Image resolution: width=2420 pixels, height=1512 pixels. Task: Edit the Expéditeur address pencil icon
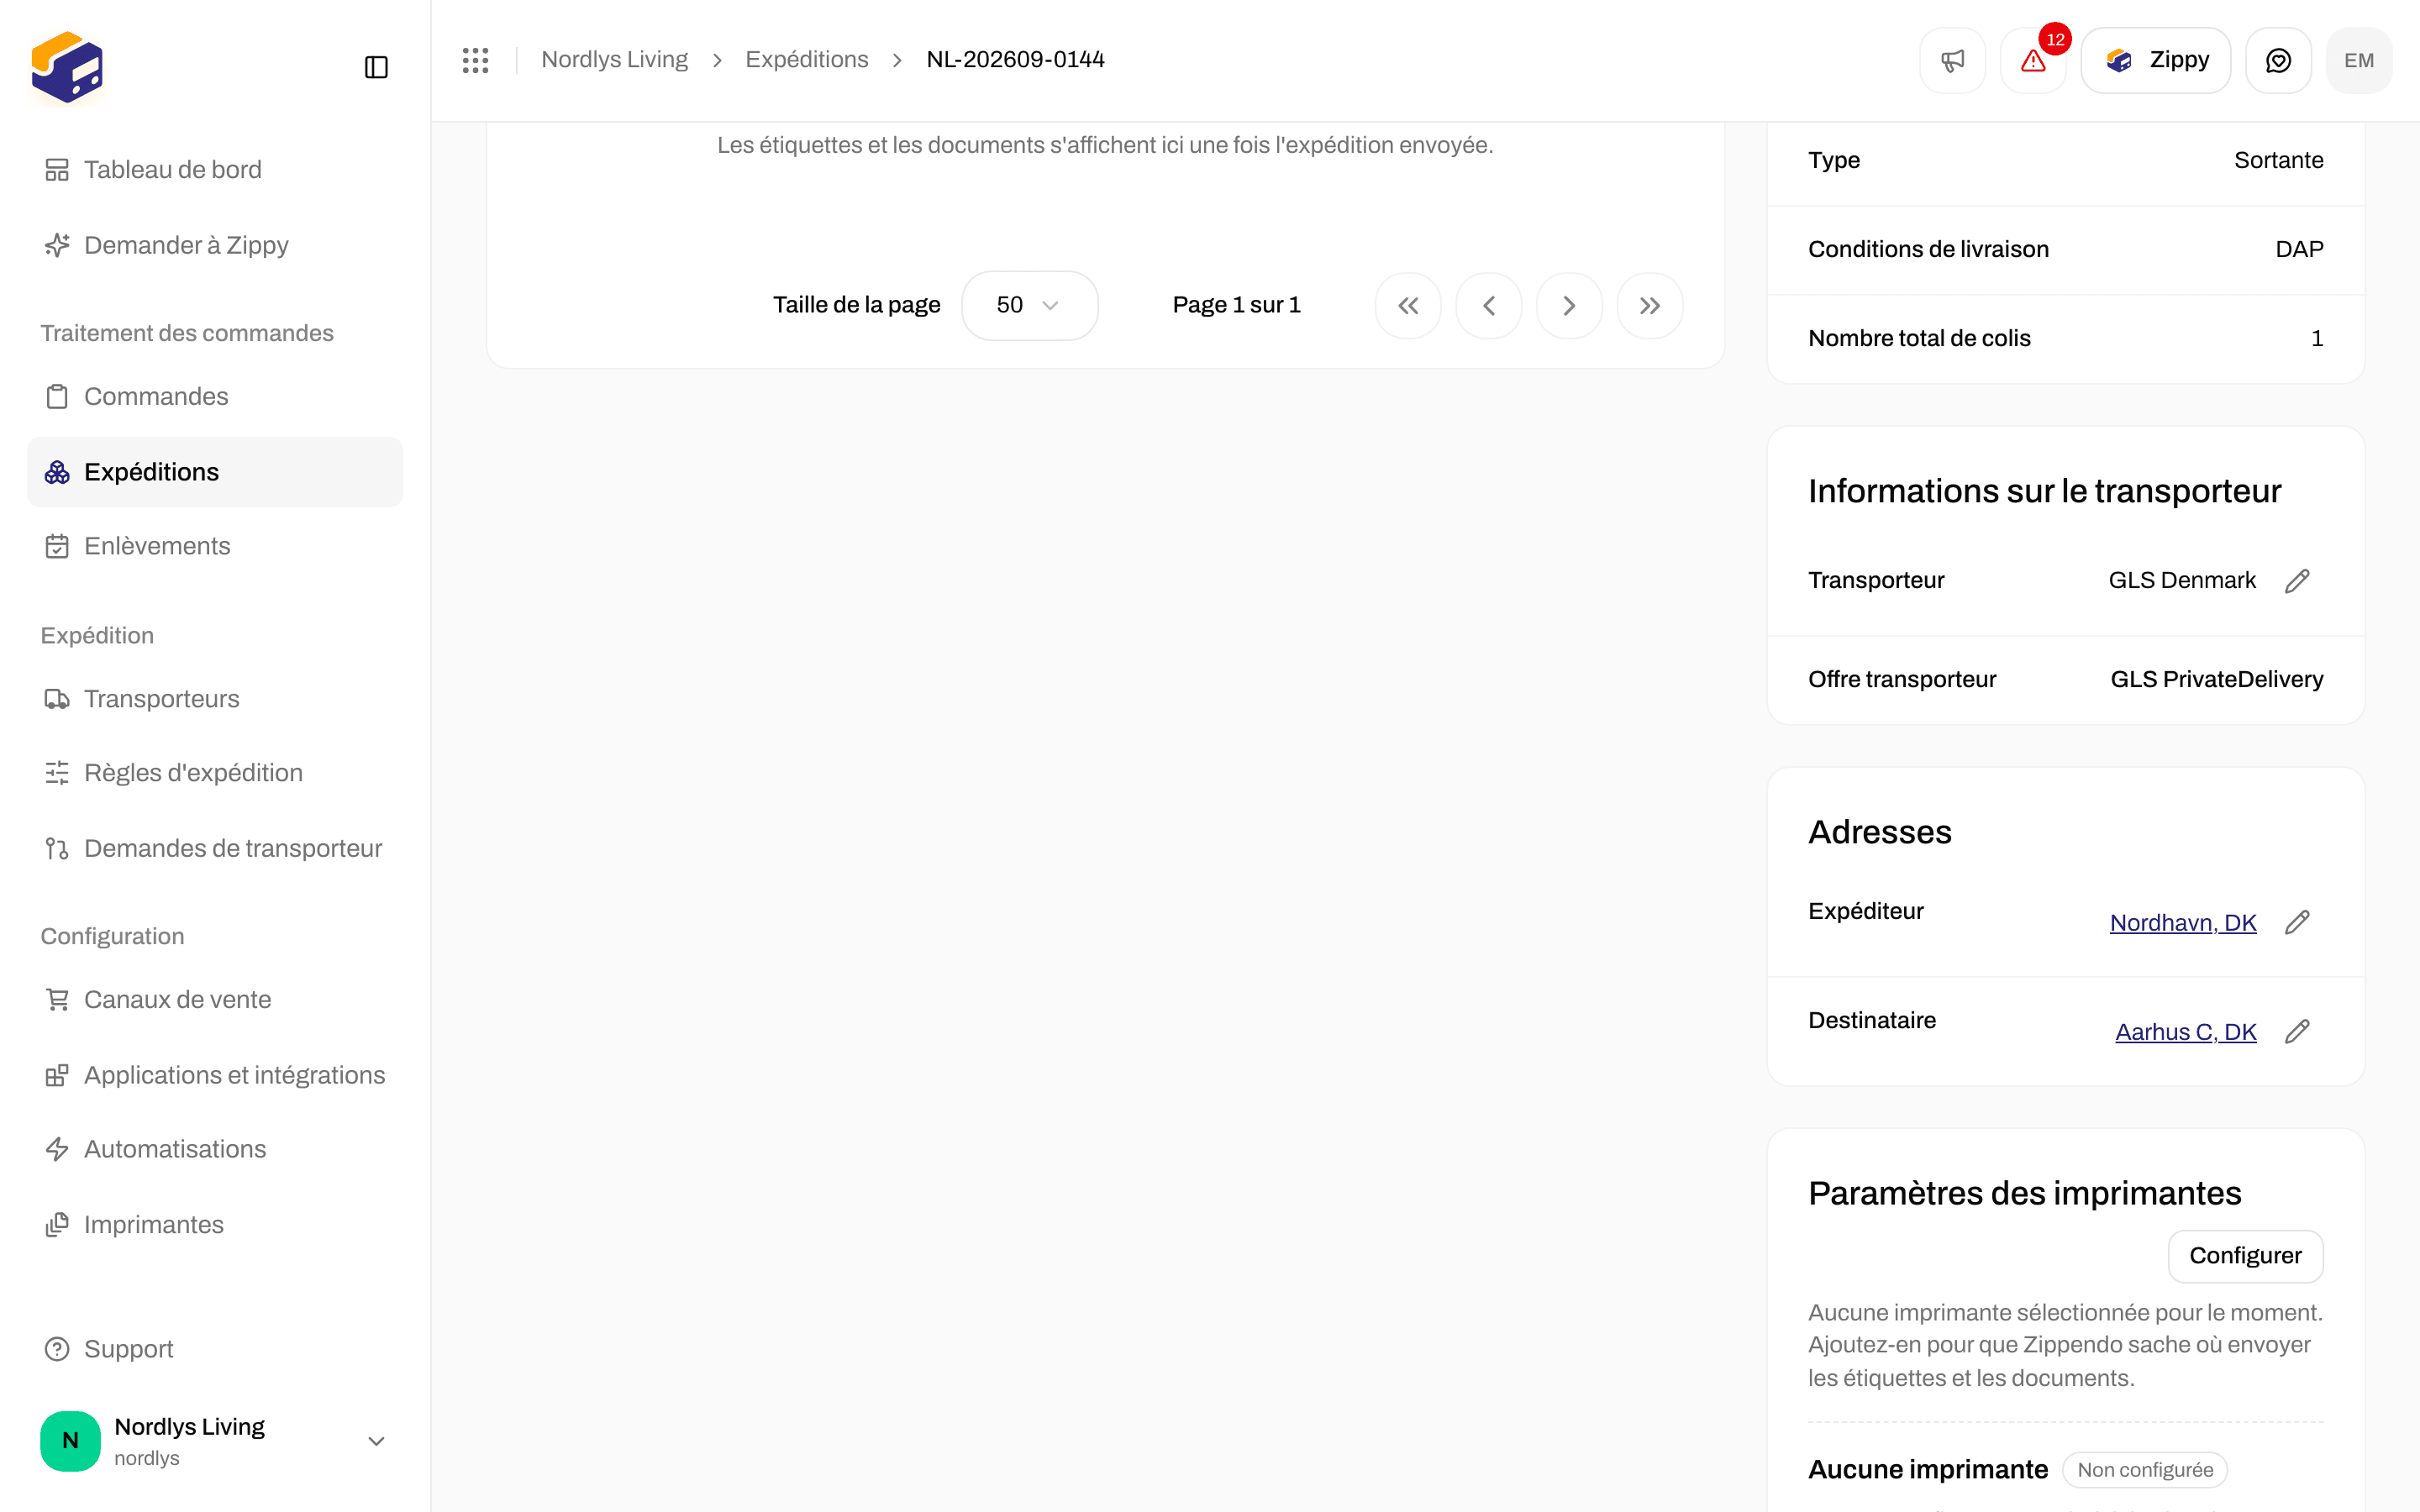coord(2297,922)
